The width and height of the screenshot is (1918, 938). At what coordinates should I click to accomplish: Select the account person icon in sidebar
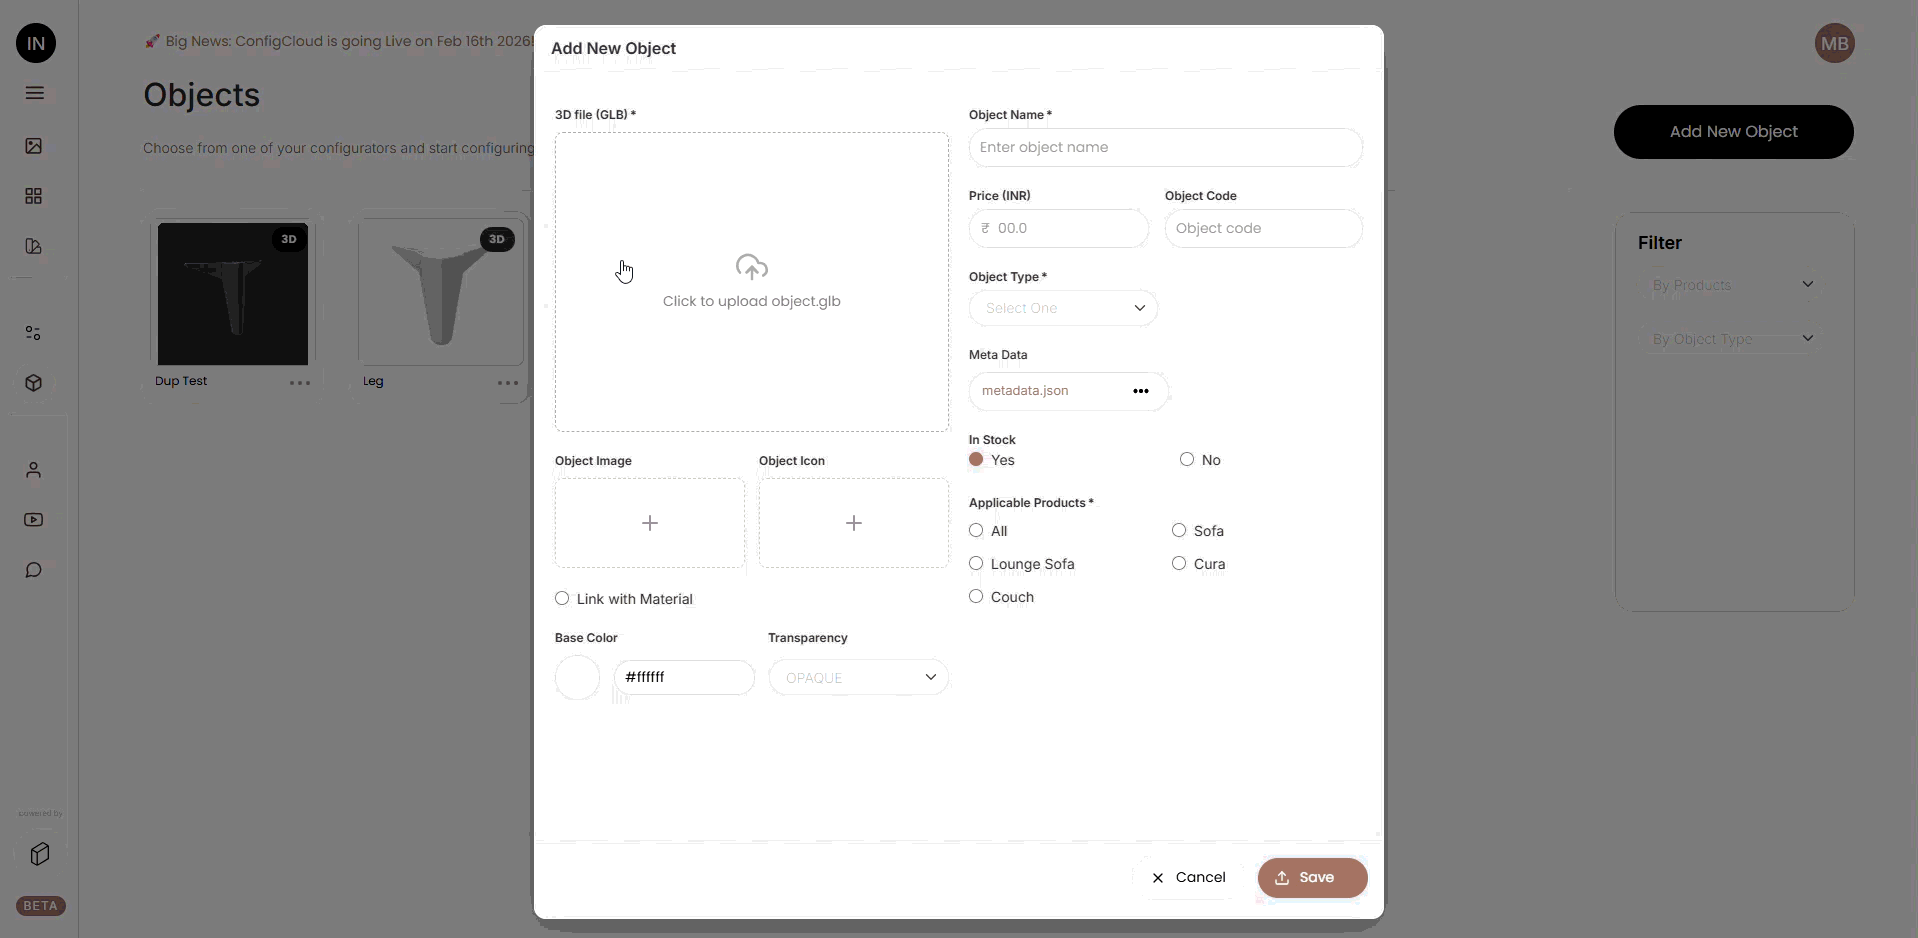click(35, 470)
